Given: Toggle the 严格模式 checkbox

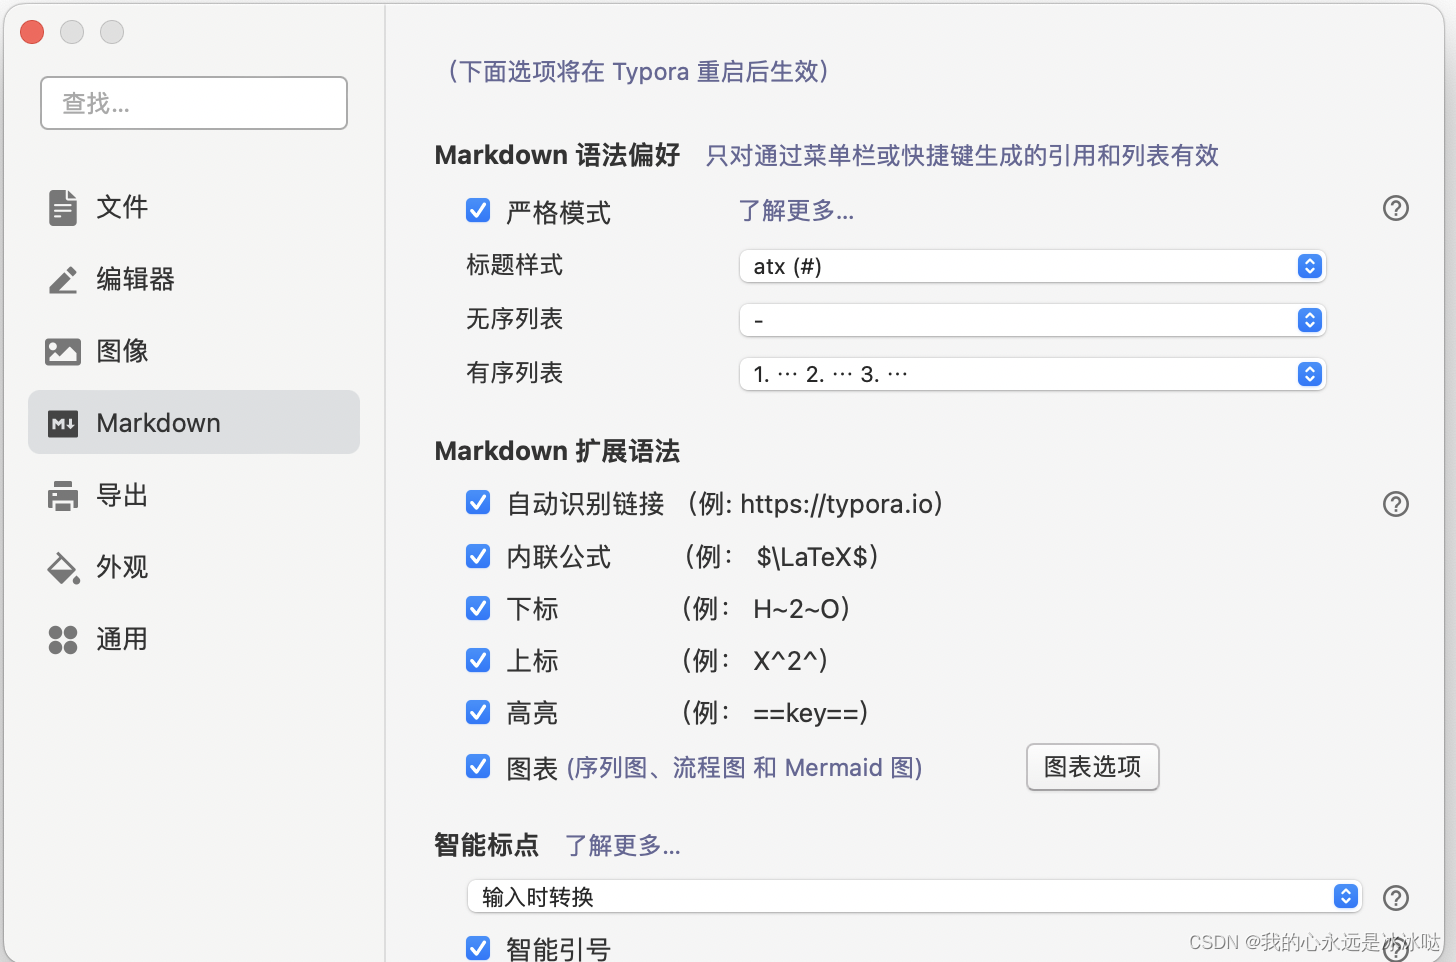Looking at the screenshot, I should (x=478, y=211).
